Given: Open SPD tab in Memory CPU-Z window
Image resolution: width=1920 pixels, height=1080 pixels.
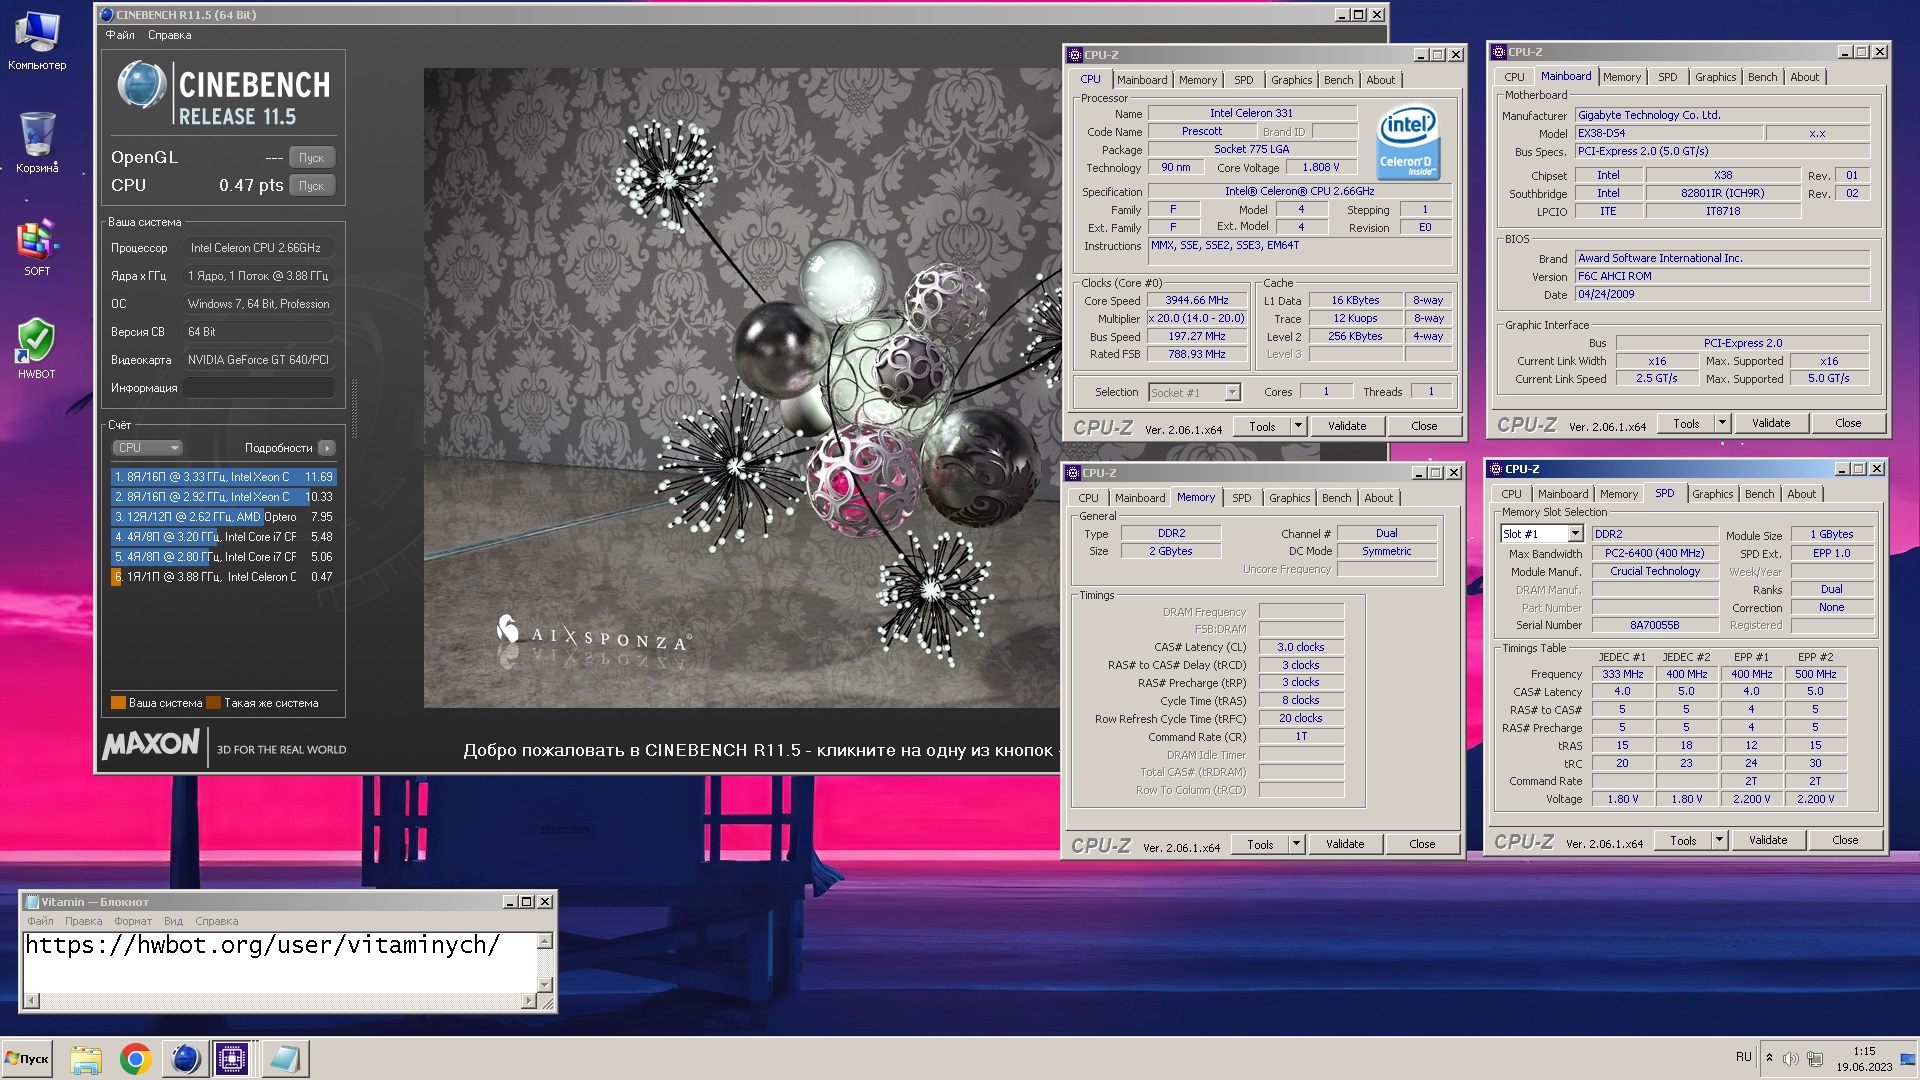Looking at the screenshot, I should [1241, 498].
